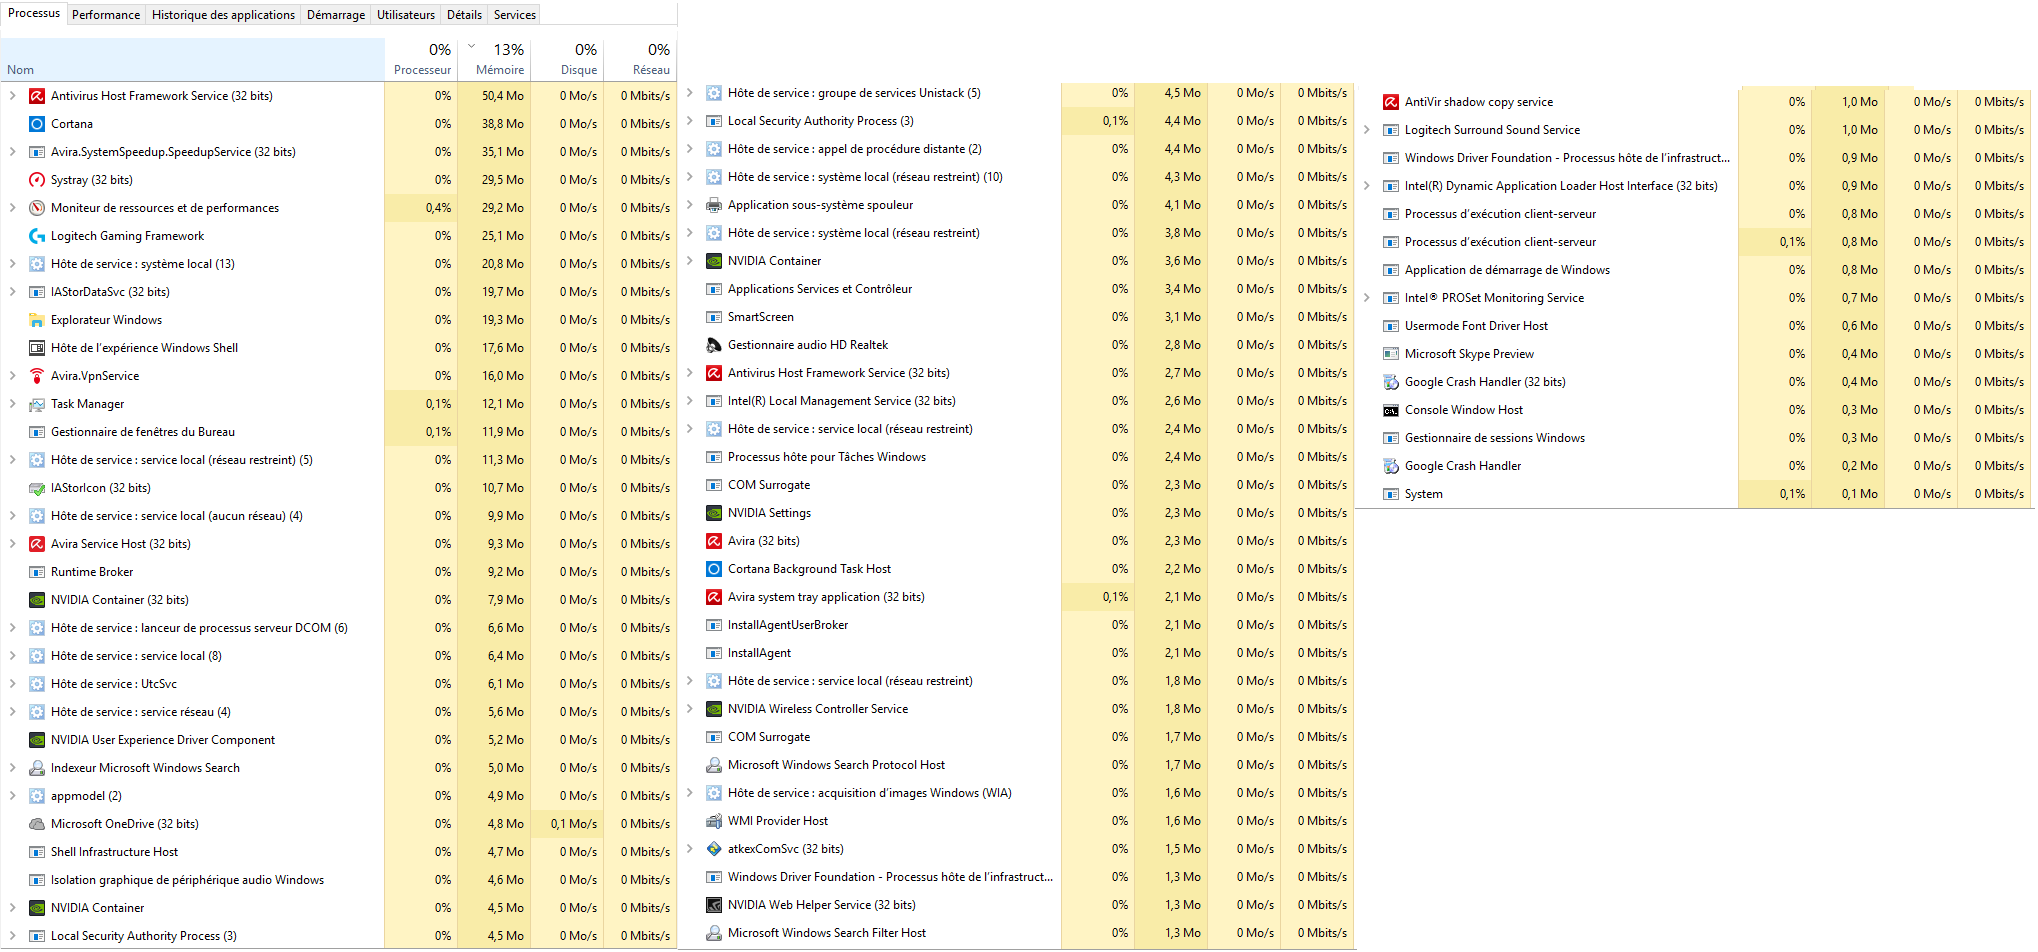Click the NVIDIA User Experience Driver Component icon
This screenshot has height=952, width=2038.
[x=37, y=740]
